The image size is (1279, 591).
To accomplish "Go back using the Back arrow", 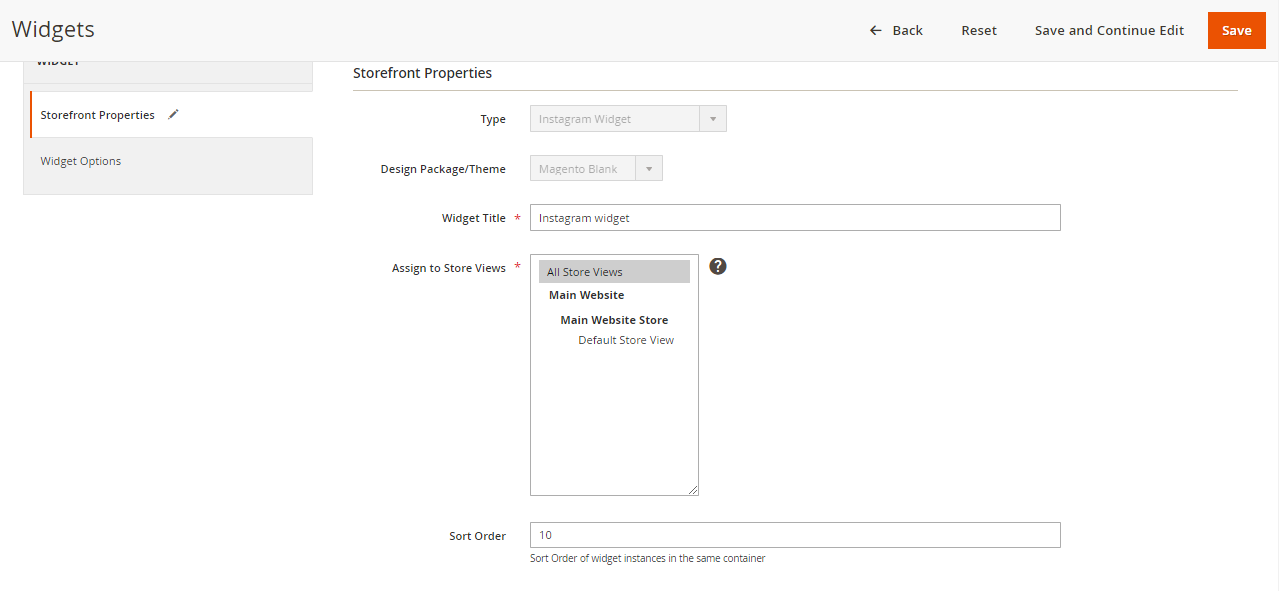I will point(895,30).
